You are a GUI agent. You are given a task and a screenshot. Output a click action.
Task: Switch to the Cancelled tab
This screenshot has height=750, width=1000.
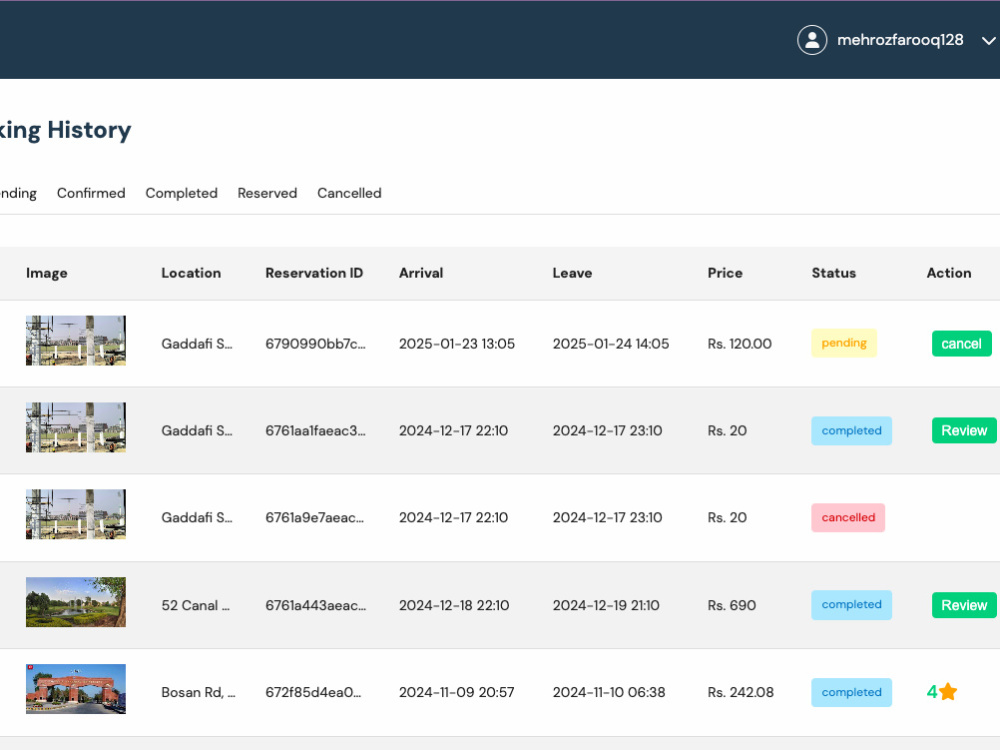(x=349, y=193)
